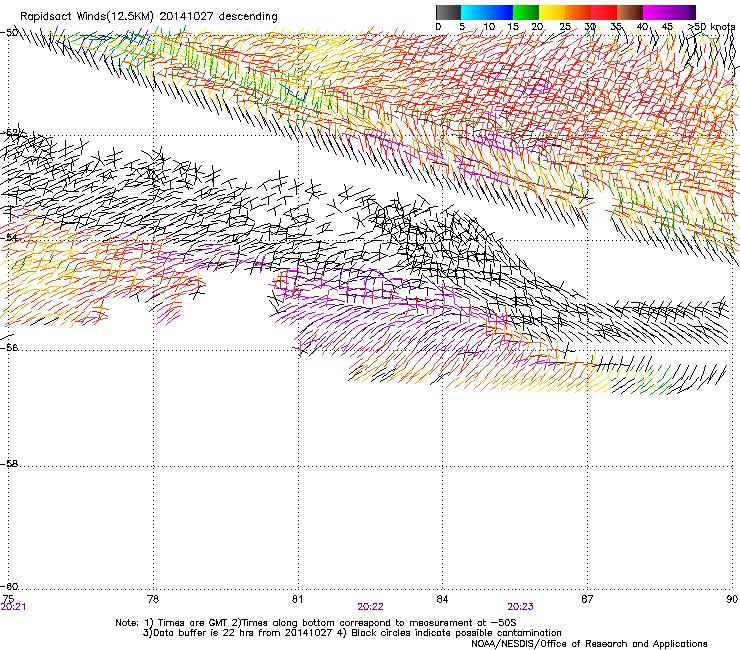Click the red 30-35 knots legend swatch
This screenshot has height=650, width=740.
[x=604, y=12]
